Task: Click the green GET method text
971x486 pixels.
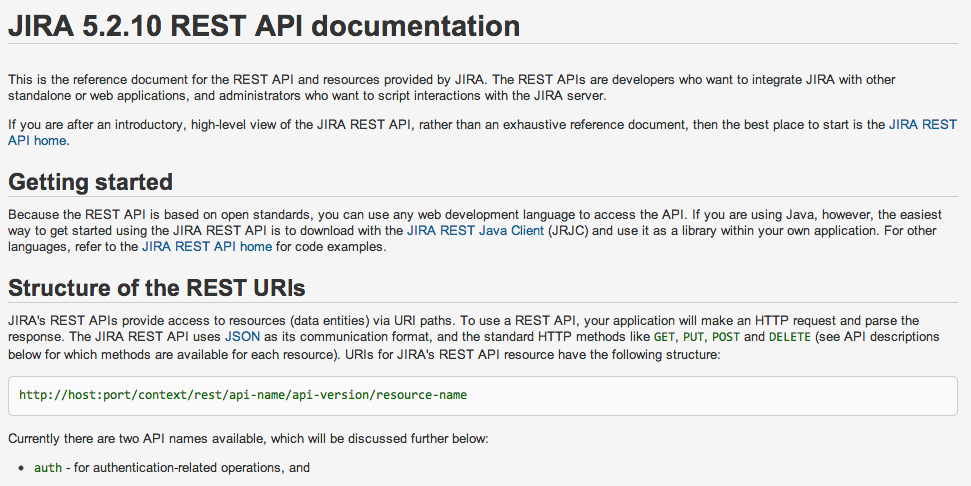Action: click(x=664, y=337)
